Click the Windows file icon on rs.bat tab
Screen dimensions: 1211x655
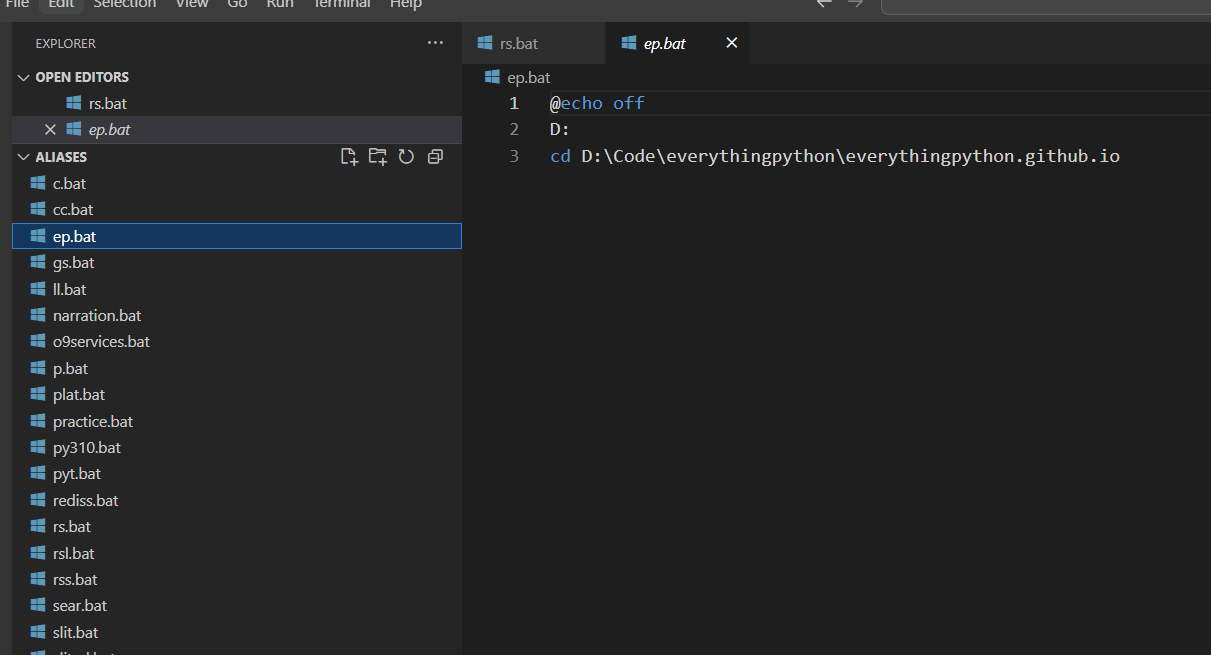(487, 43)
